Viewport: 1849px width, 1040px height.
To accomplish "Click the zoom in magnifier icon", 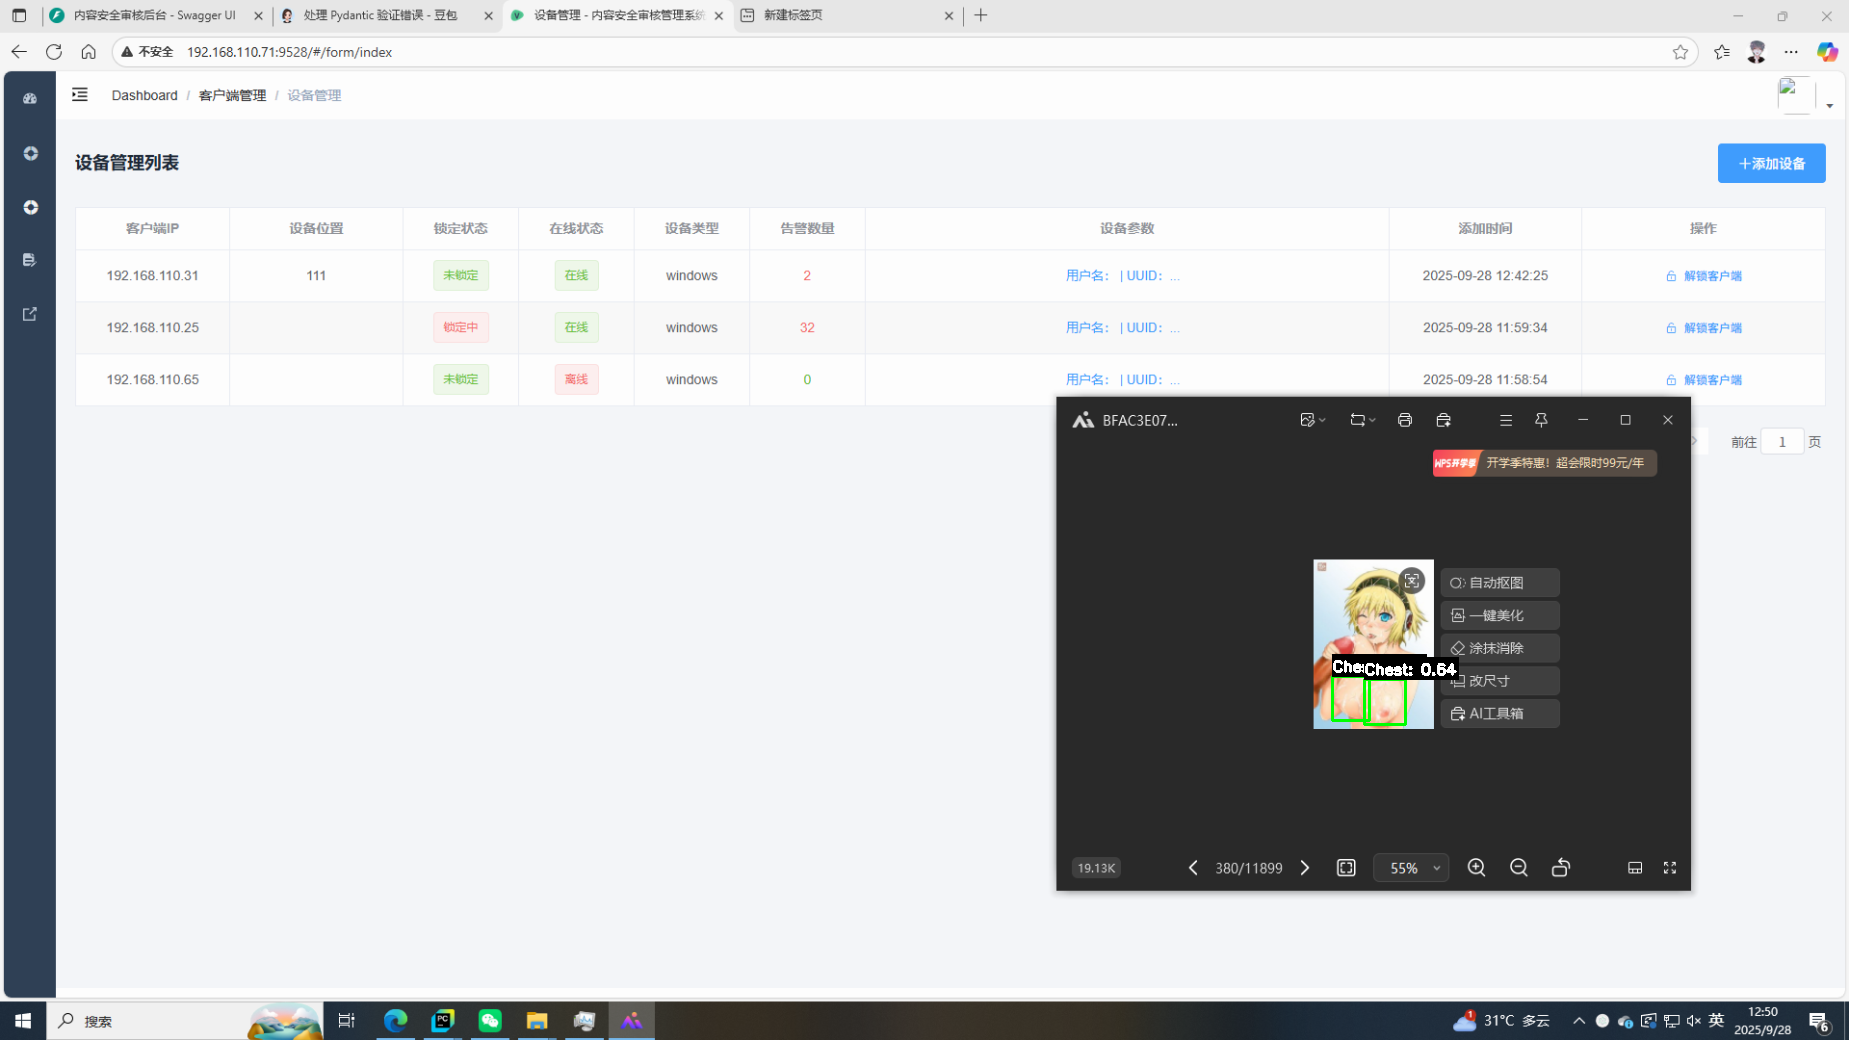I will [1476, 868].
